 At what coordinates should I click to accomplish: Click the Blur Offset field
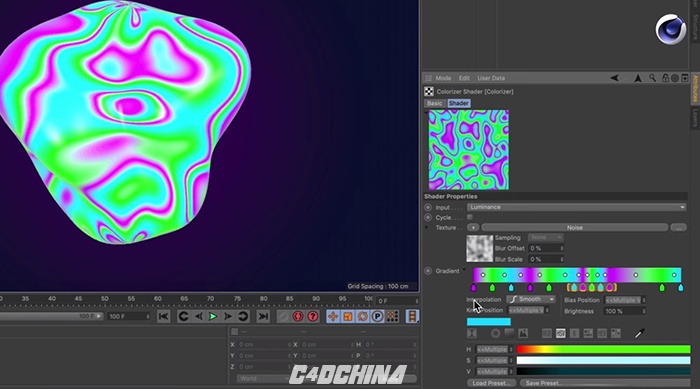point(546,248)
